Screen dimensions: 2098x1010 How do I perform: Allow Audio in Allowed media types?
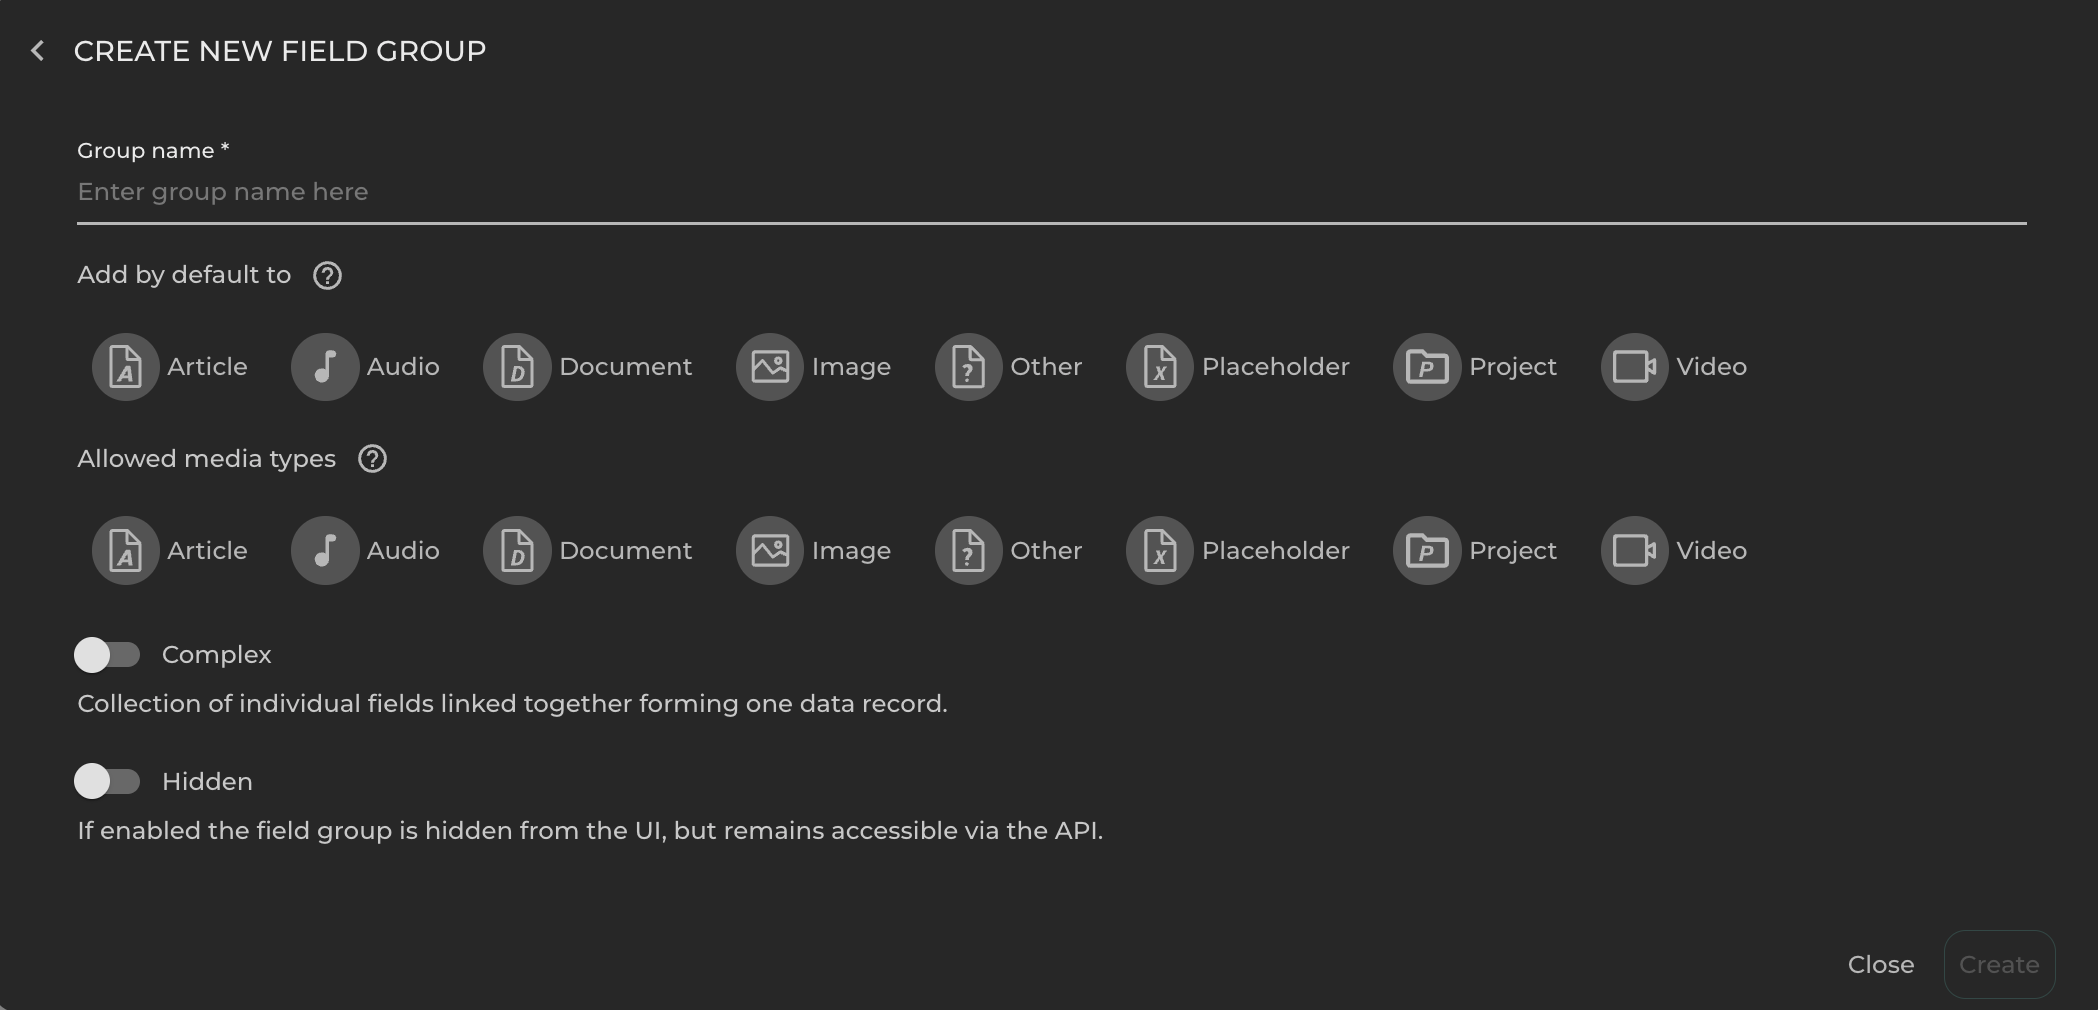click(325, 551)
